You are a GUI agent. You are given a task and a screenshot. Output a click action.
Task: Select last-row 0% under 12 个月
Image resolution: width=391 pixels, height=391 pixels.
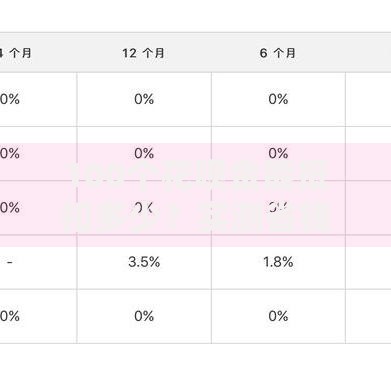pyautogui.click(x=144, y=316)
